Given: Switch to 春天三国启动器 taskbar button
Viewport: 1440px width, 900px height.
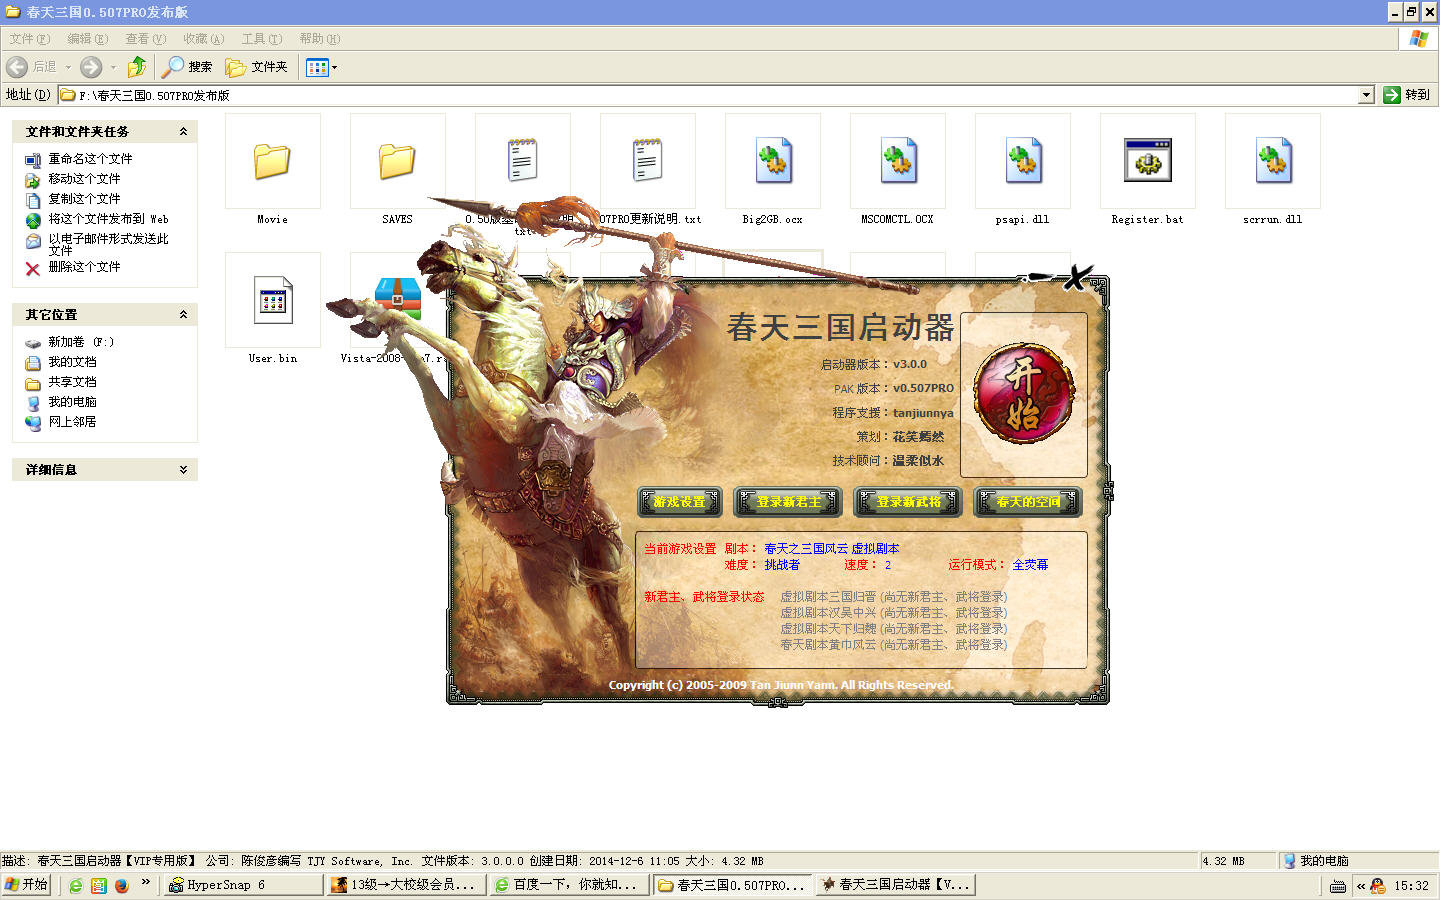Looking at the screenshot, I should coord(895,885).
